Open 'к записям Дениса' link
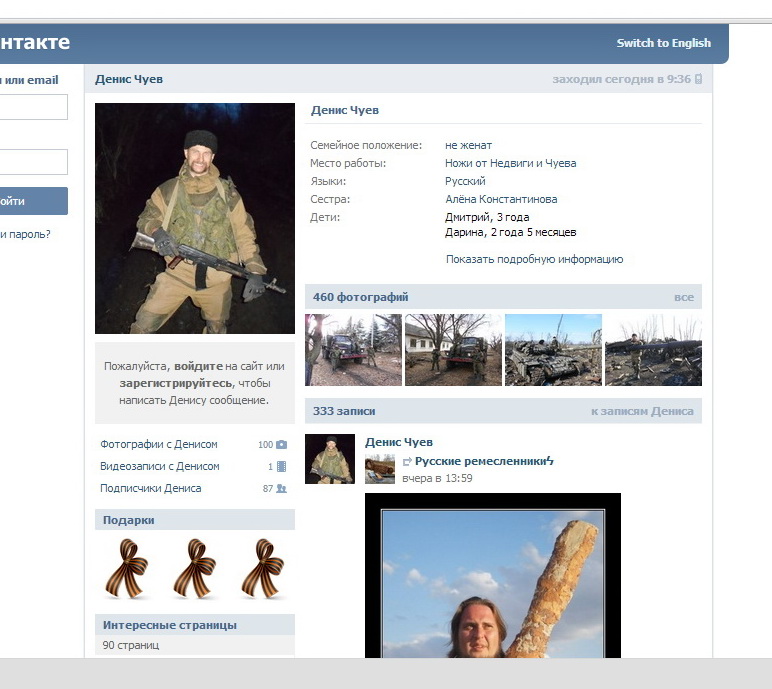Viewport: 772px width, 689px height. tap(642, 411)
